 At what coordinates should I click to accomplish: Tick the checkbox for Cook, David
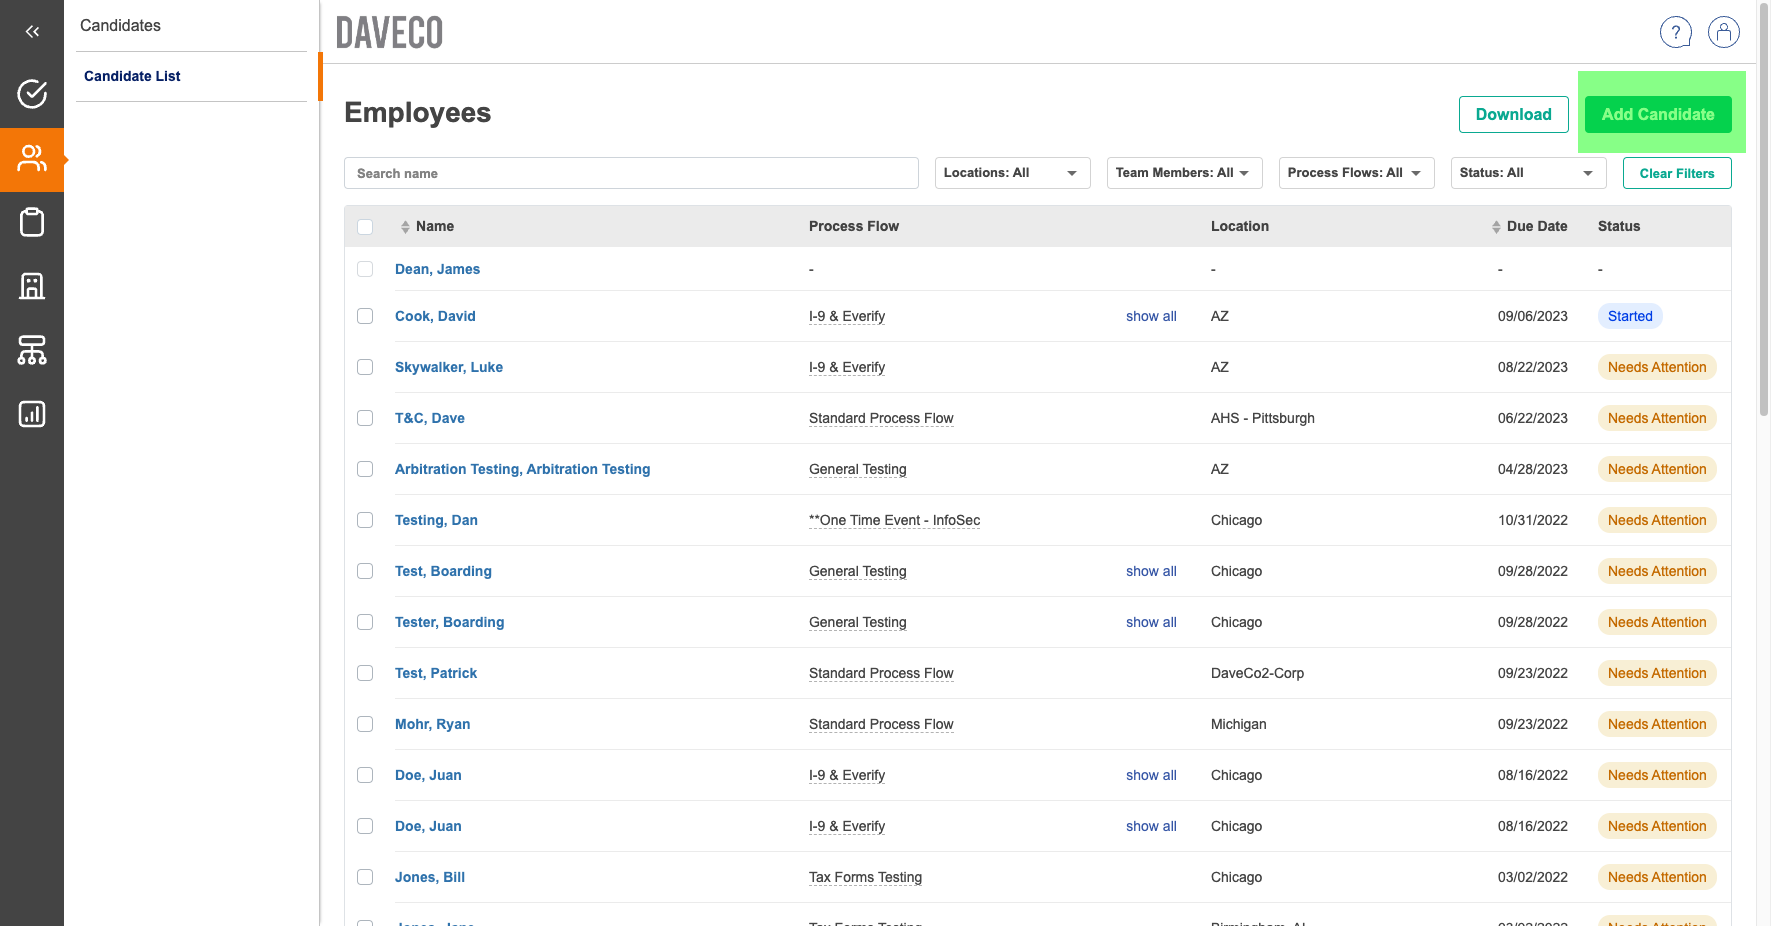tap(365, 316)
